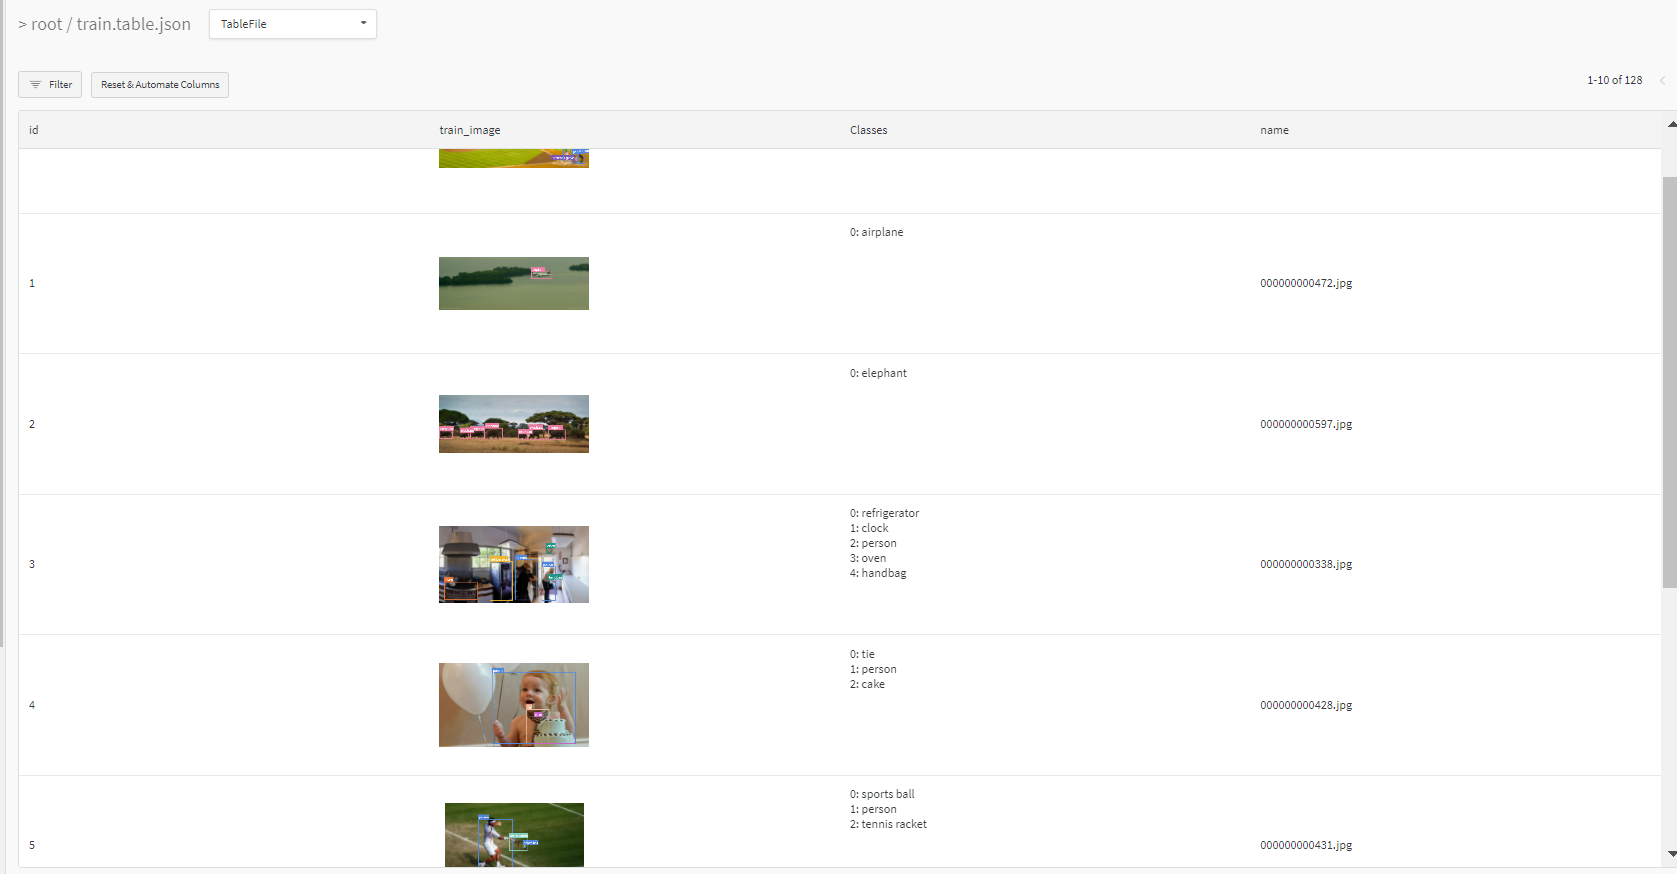Click the scrollbar up arrow
The width and height of the screenshot is (1677, 874).
[x=1671, y=124]
